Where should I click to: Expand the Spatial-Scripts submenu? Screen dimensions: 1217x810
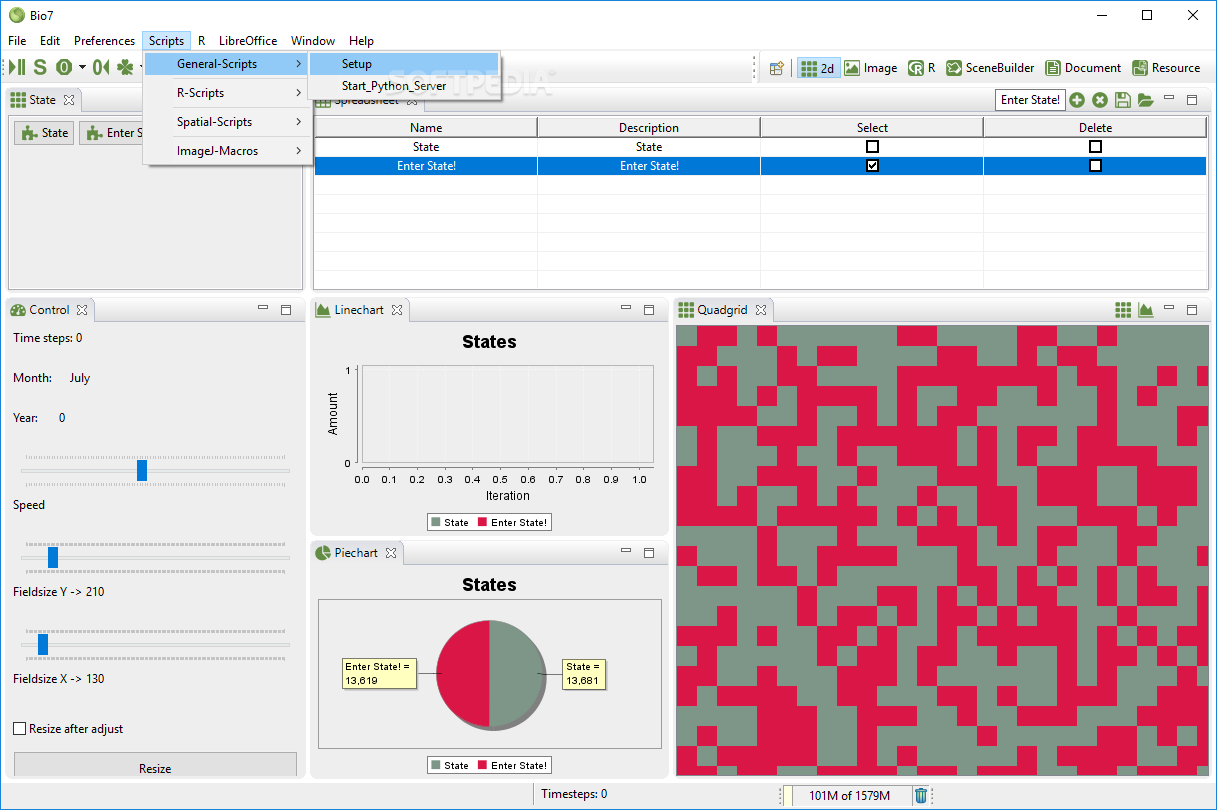[x=229, y=122]
